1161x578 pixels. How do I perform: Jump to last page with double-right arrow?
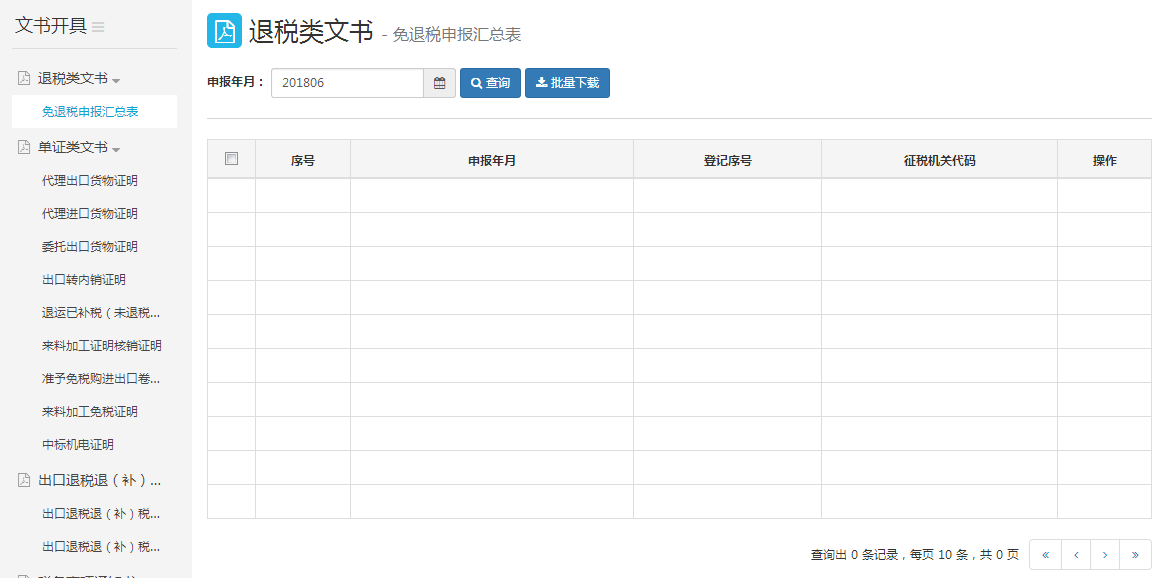(1135, 554)
